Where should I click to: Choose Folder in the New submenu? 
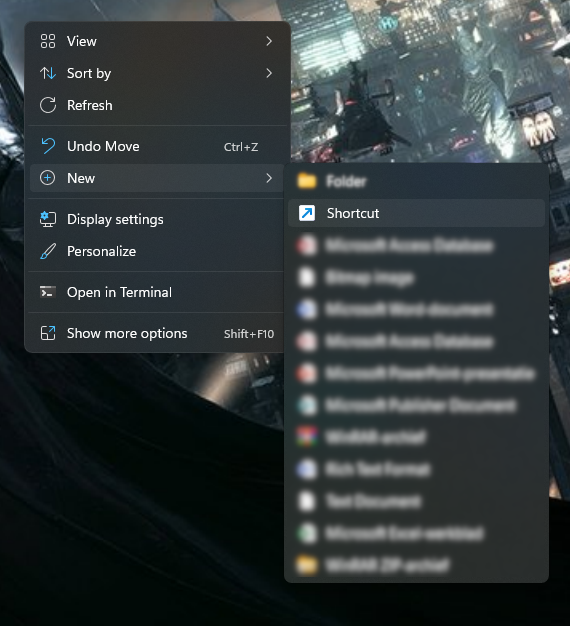click(416, 181)
